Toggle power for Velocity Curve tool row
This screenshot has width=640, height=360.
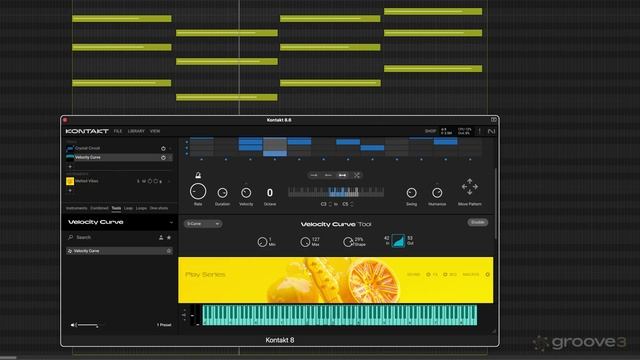pyautogui.click(x=163, y=157)
